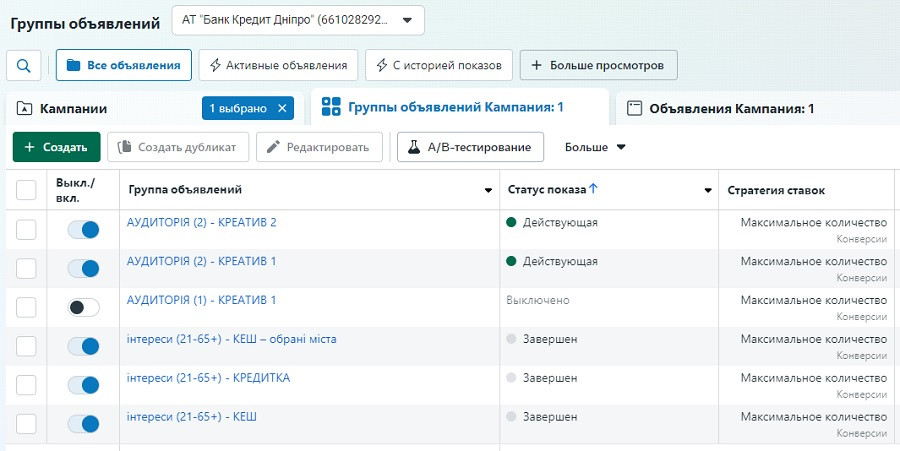Enable the АУДИТОРІЯ (1) - КРЕАТИВ 1 switch
Viewport: 900px width, 451px height.
point(83,308)
